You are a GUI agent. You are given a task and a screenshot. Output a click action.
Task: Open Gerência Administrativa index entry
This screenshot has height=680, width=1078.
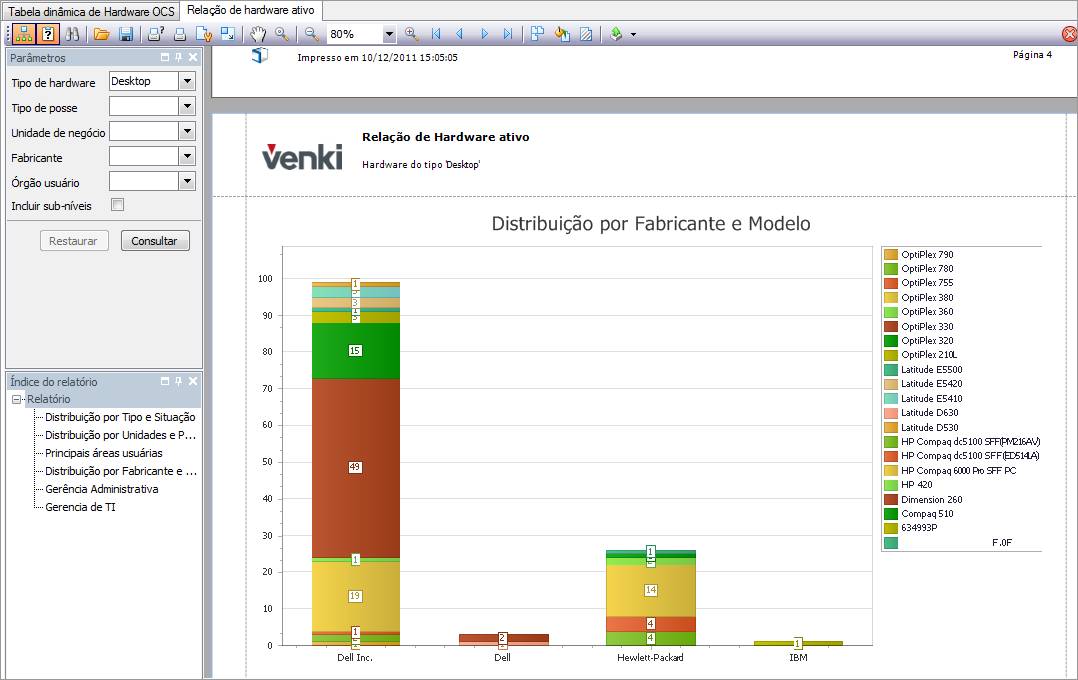102,489
